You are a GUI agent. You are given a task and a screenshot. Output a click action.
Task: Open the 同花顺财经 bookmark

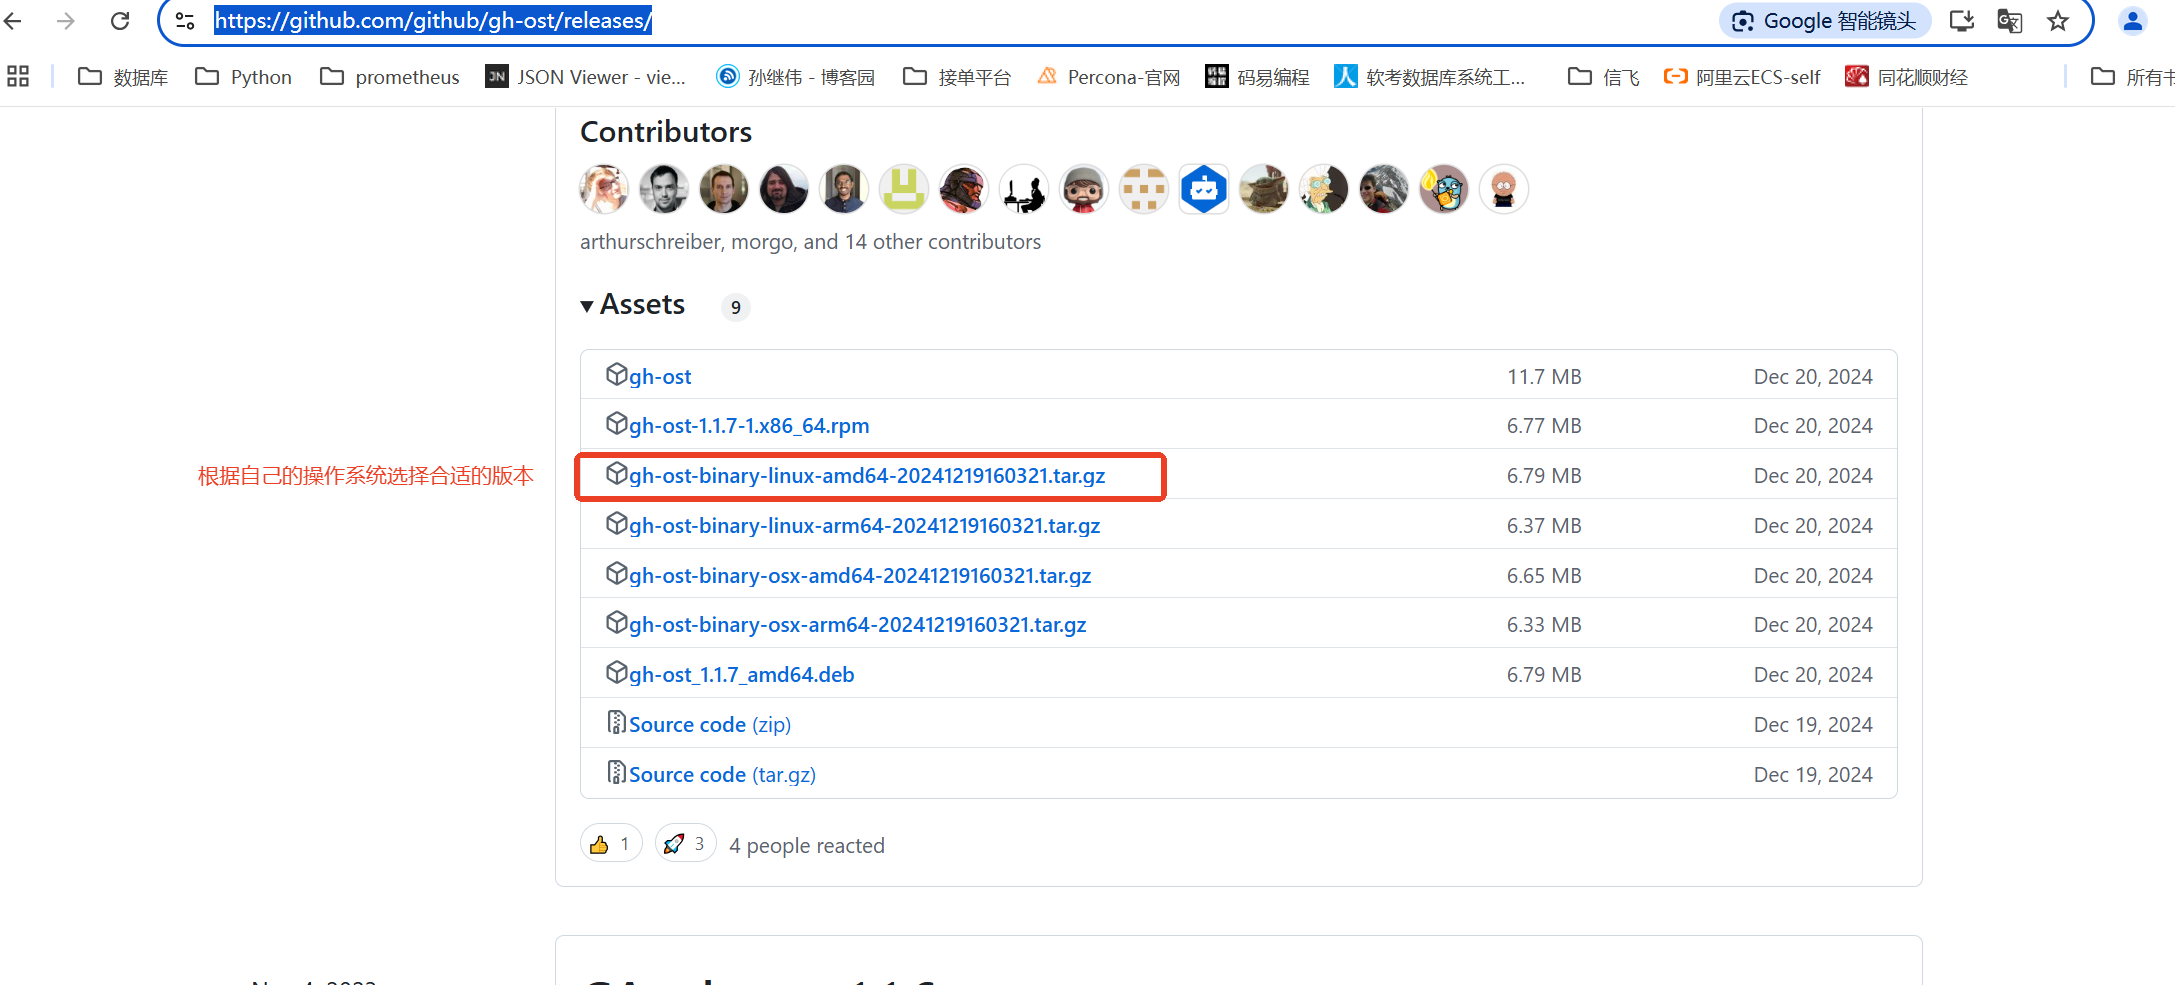(1907, 77)
